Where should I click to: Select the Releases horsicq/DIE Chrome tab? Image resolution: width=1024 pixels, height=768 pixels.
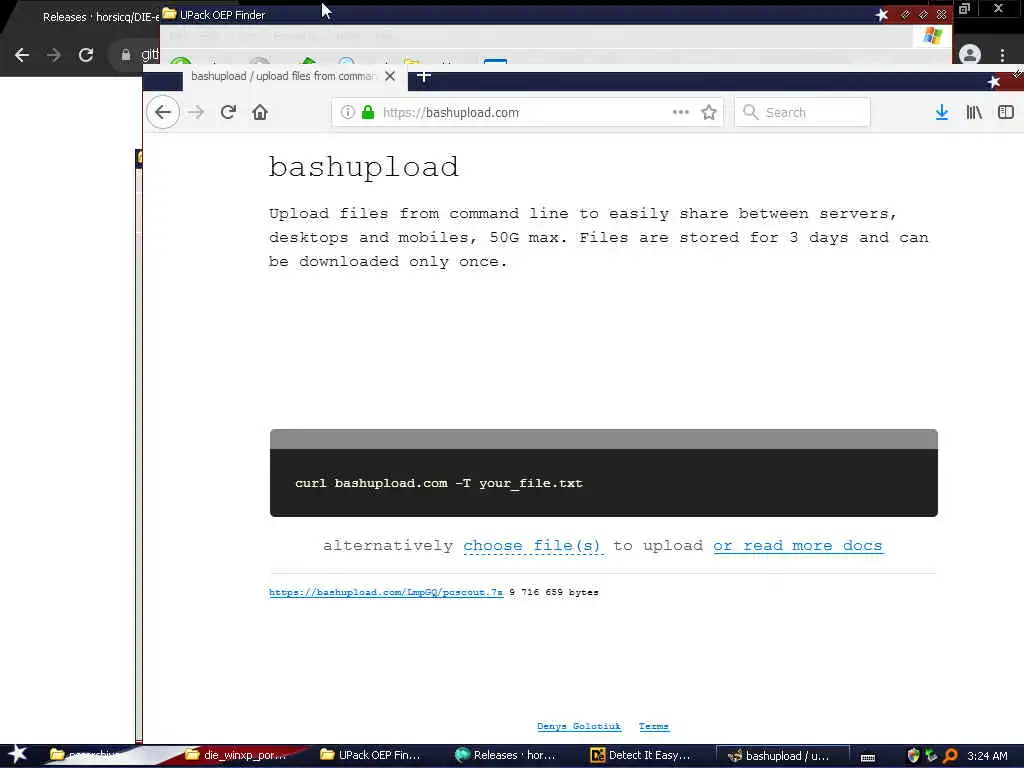coord(98,17)
